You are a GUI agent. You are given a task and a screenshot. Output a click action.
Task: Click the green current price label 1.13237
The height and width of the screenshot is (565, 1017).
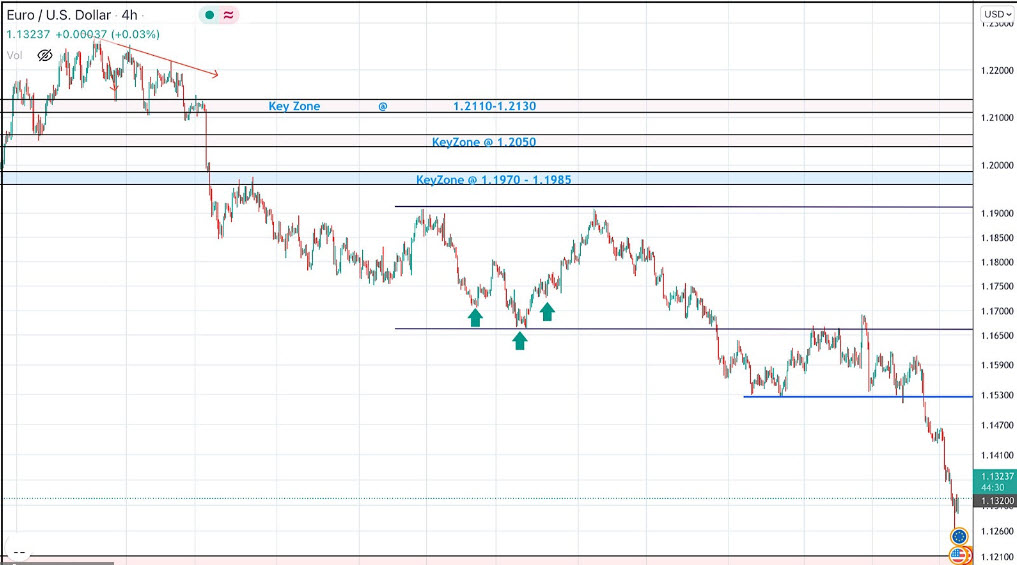(x=995, y=477)
